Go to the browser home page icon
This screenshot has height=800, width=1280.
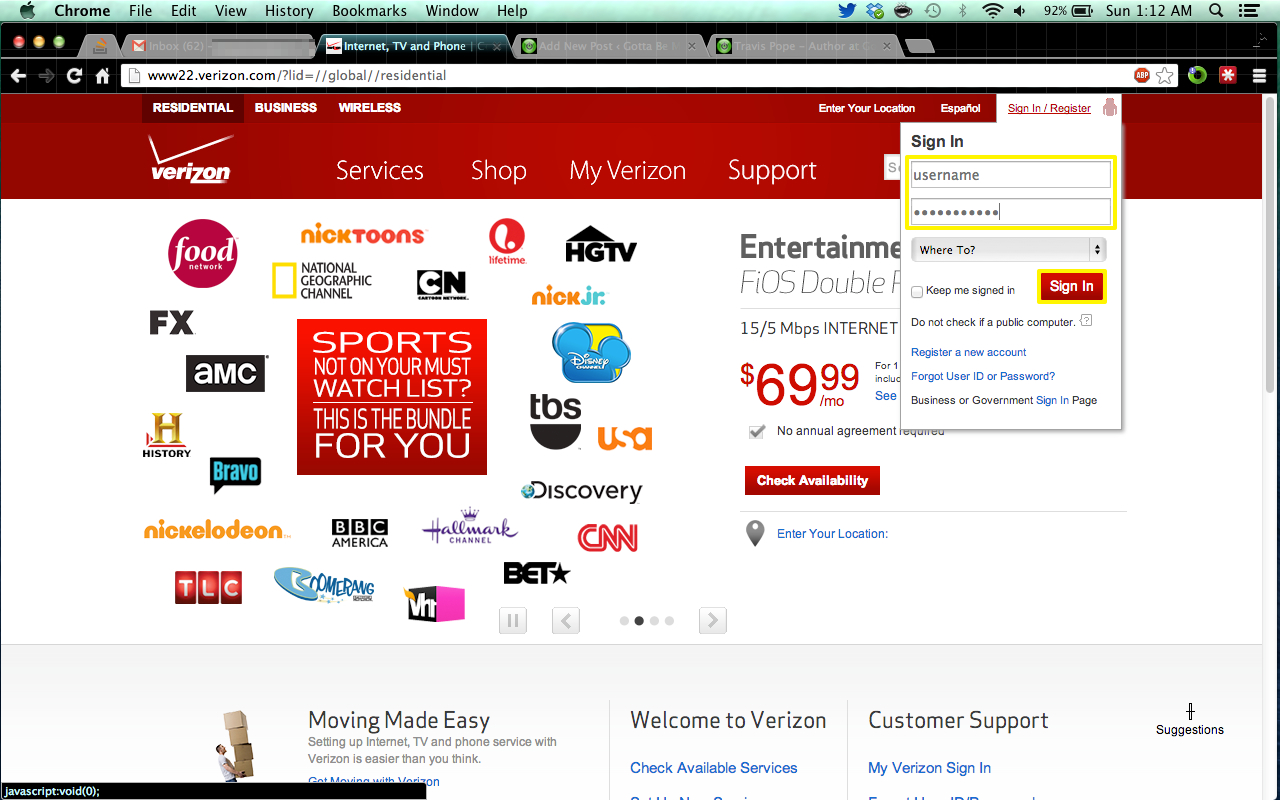coord(102,75)
